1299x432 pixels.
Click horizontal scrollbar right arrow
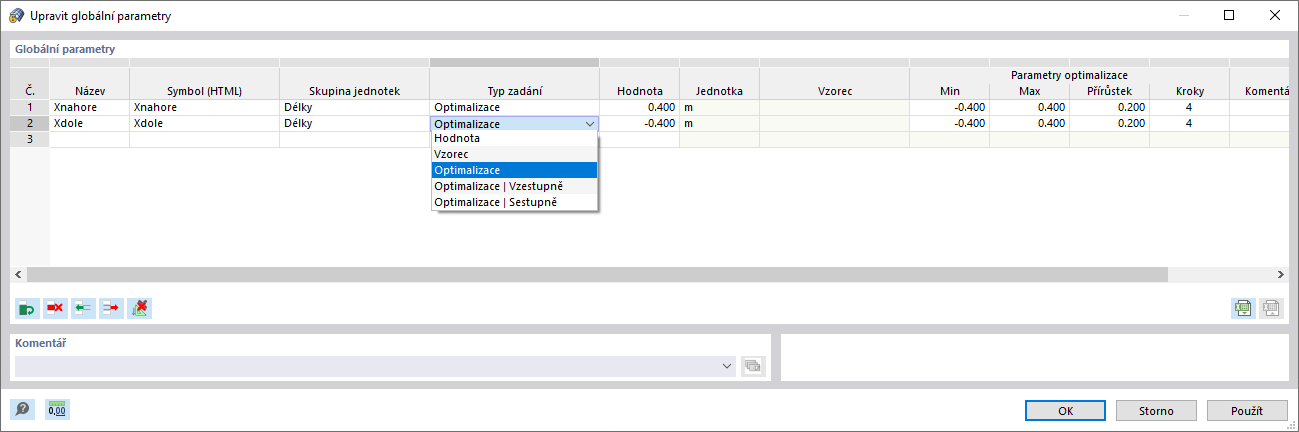[1281, 274]
